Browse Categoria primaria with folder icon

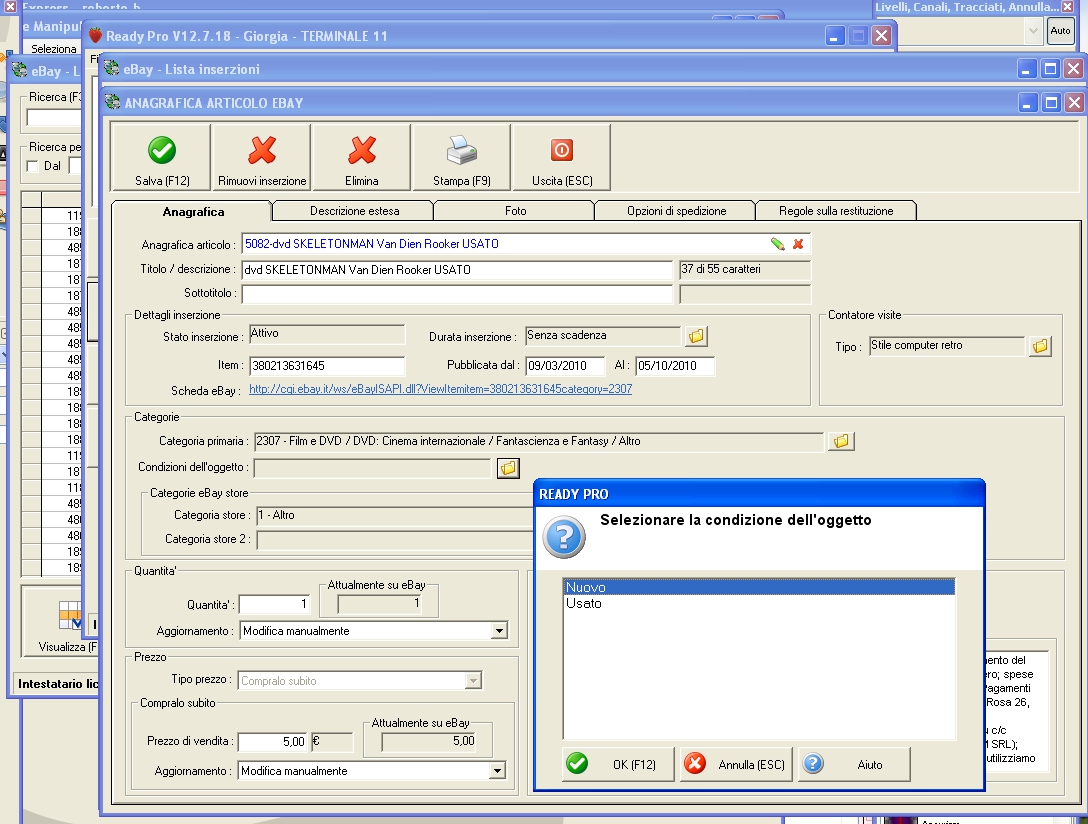[841, 441]
